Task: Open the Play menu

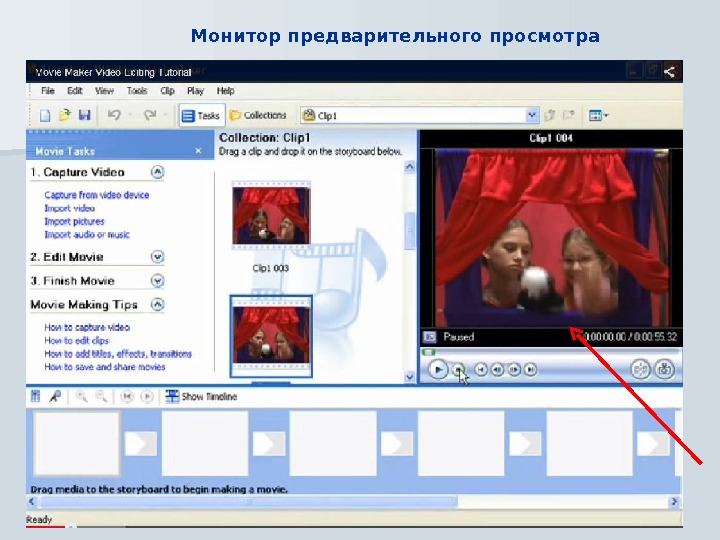Action: point(195,91)
